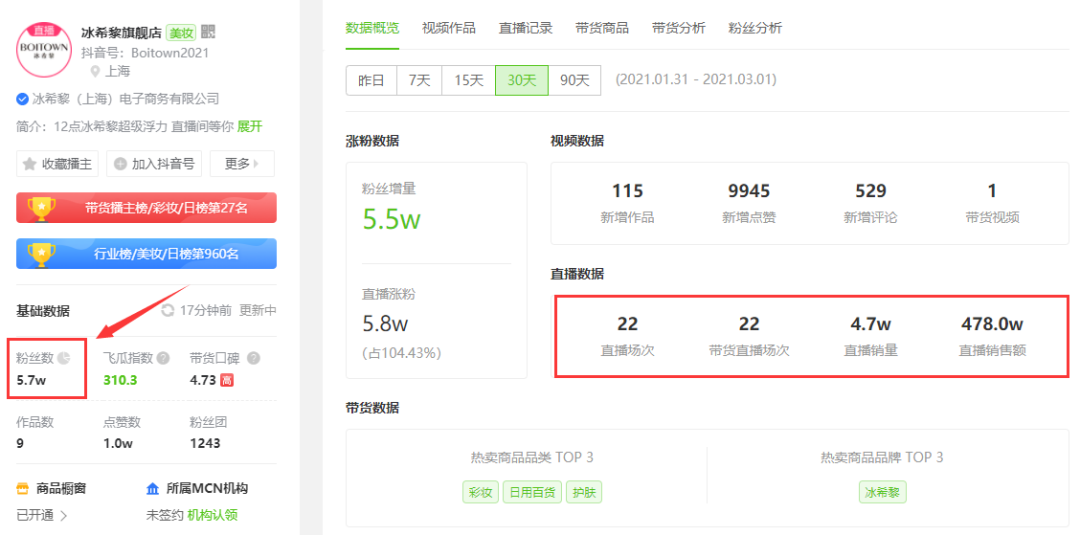Select the 7天 time range
This screenshot has height=535, width=1080.
[x=419, y=80]
